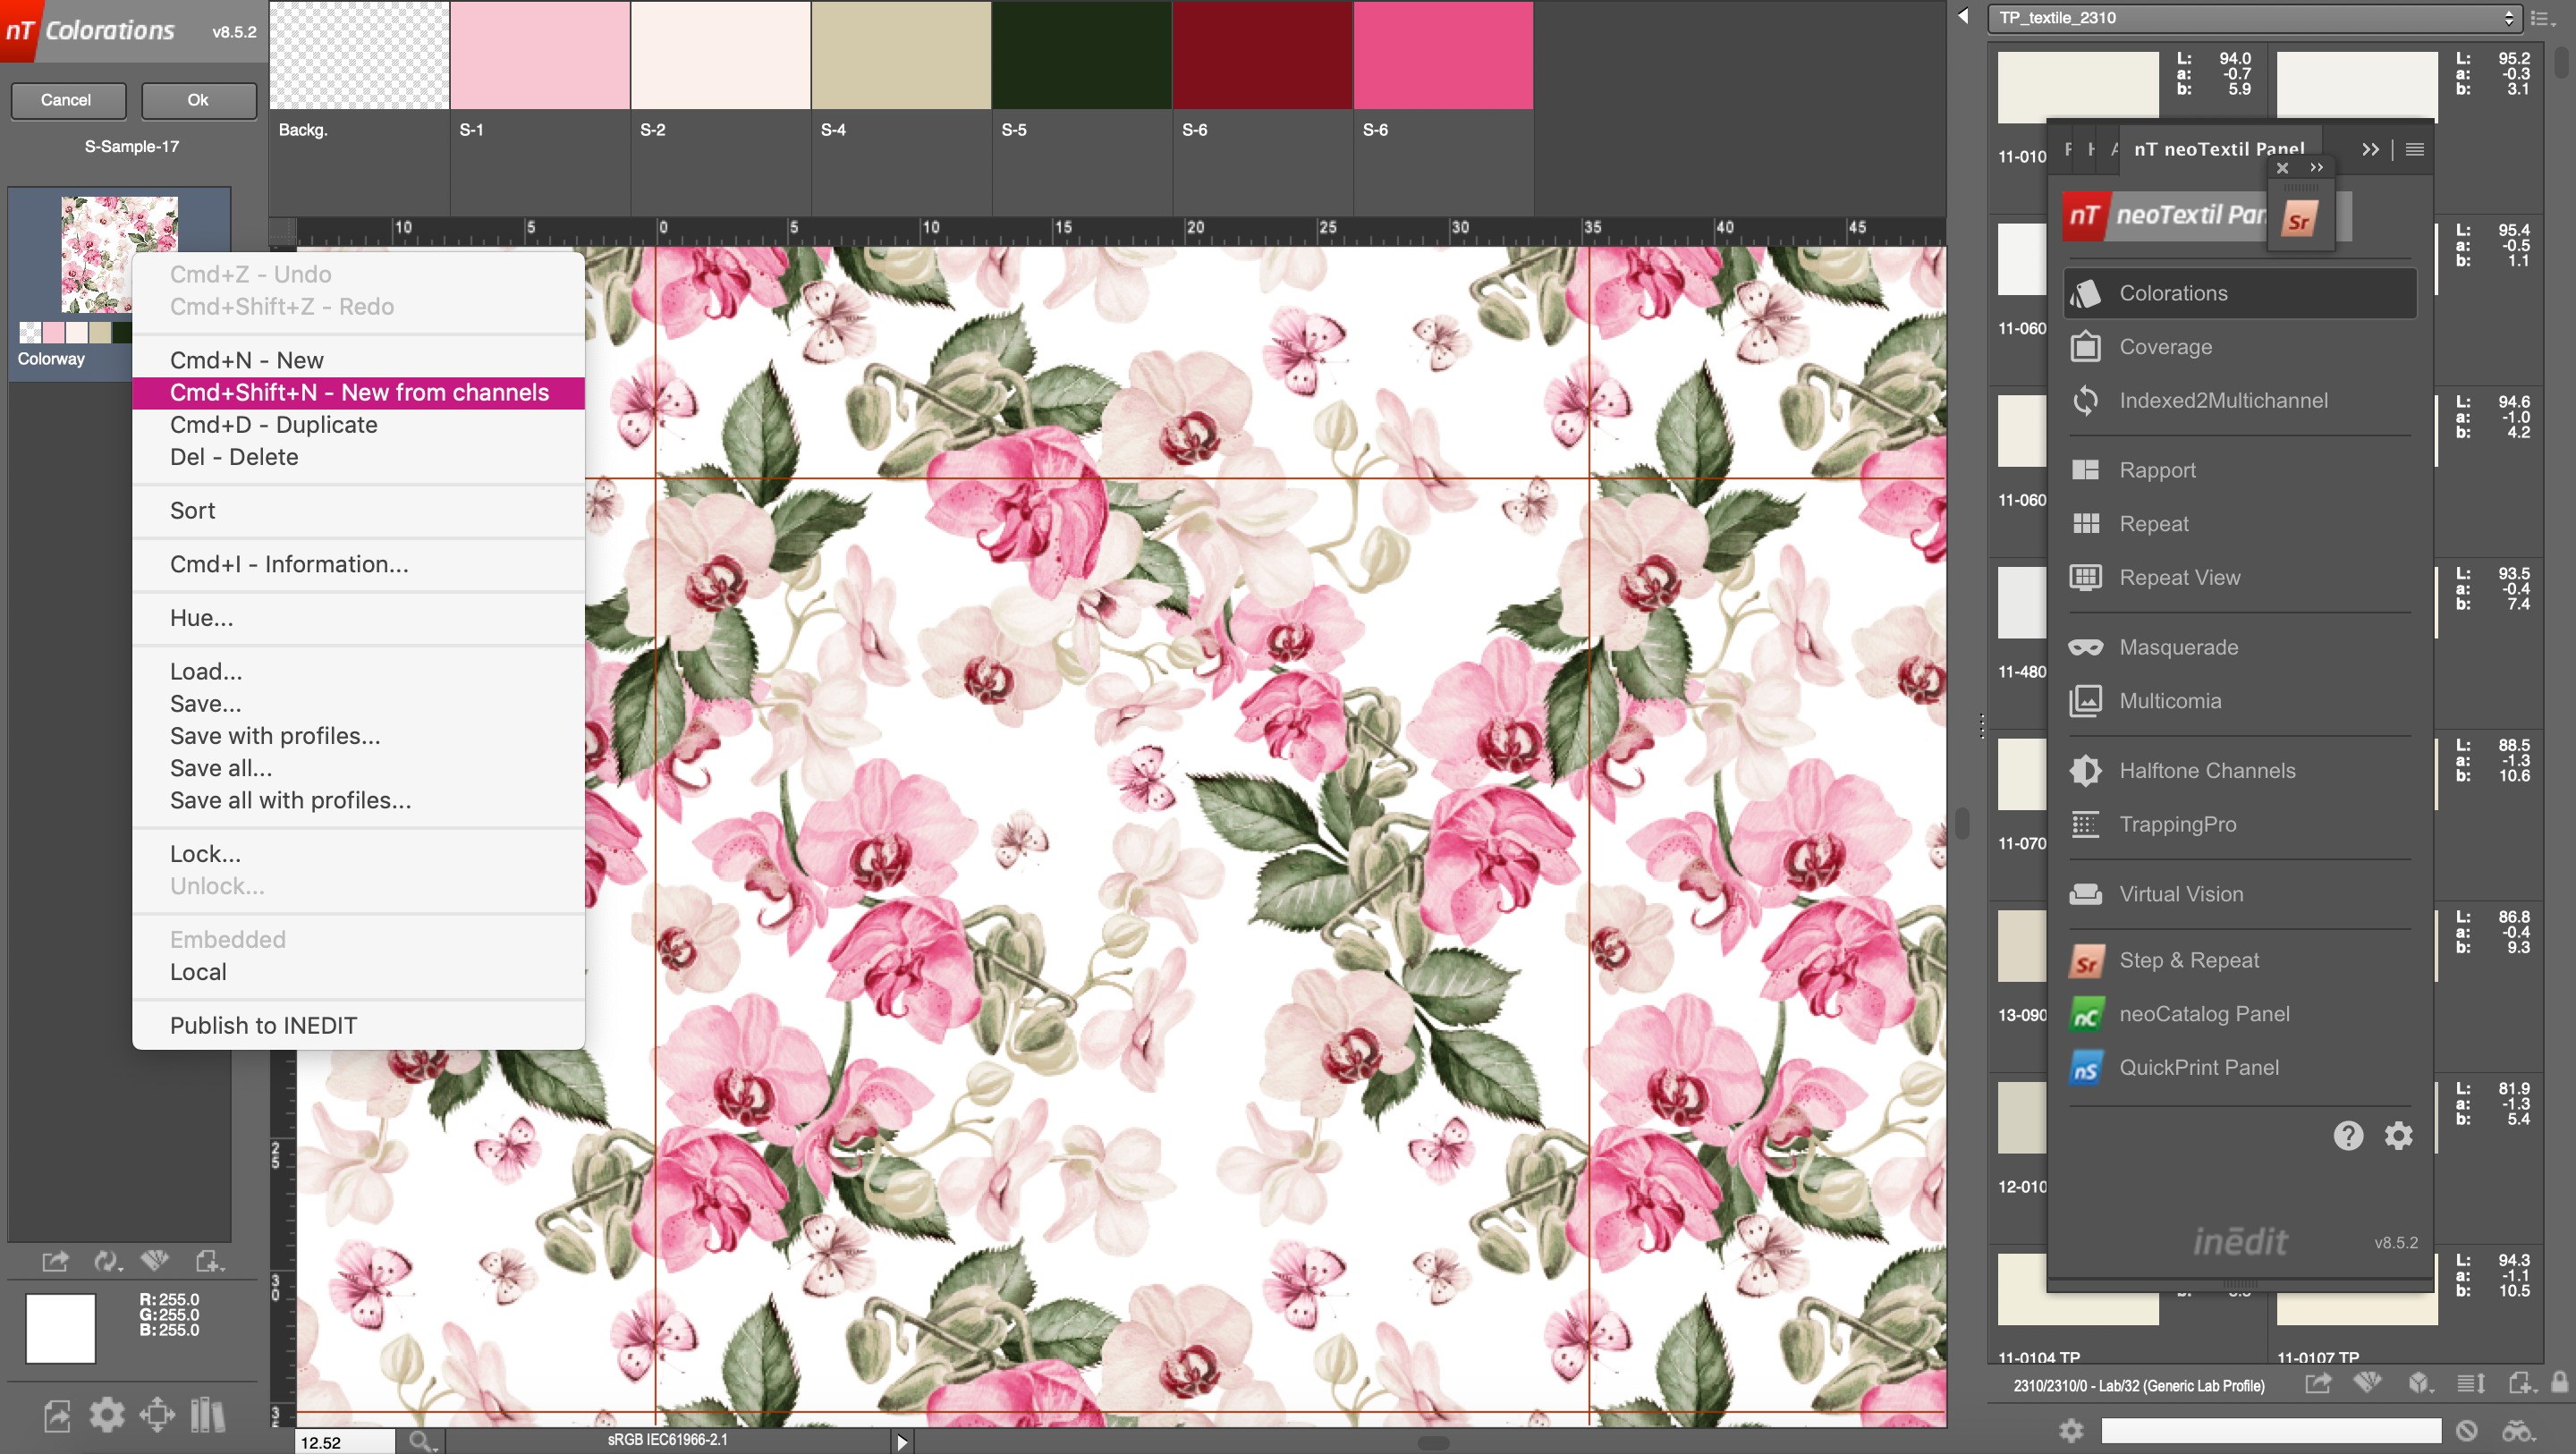Select the S-5 dark green color swatch
The image size is (2576, 1454).
(x=1081, y=55)
